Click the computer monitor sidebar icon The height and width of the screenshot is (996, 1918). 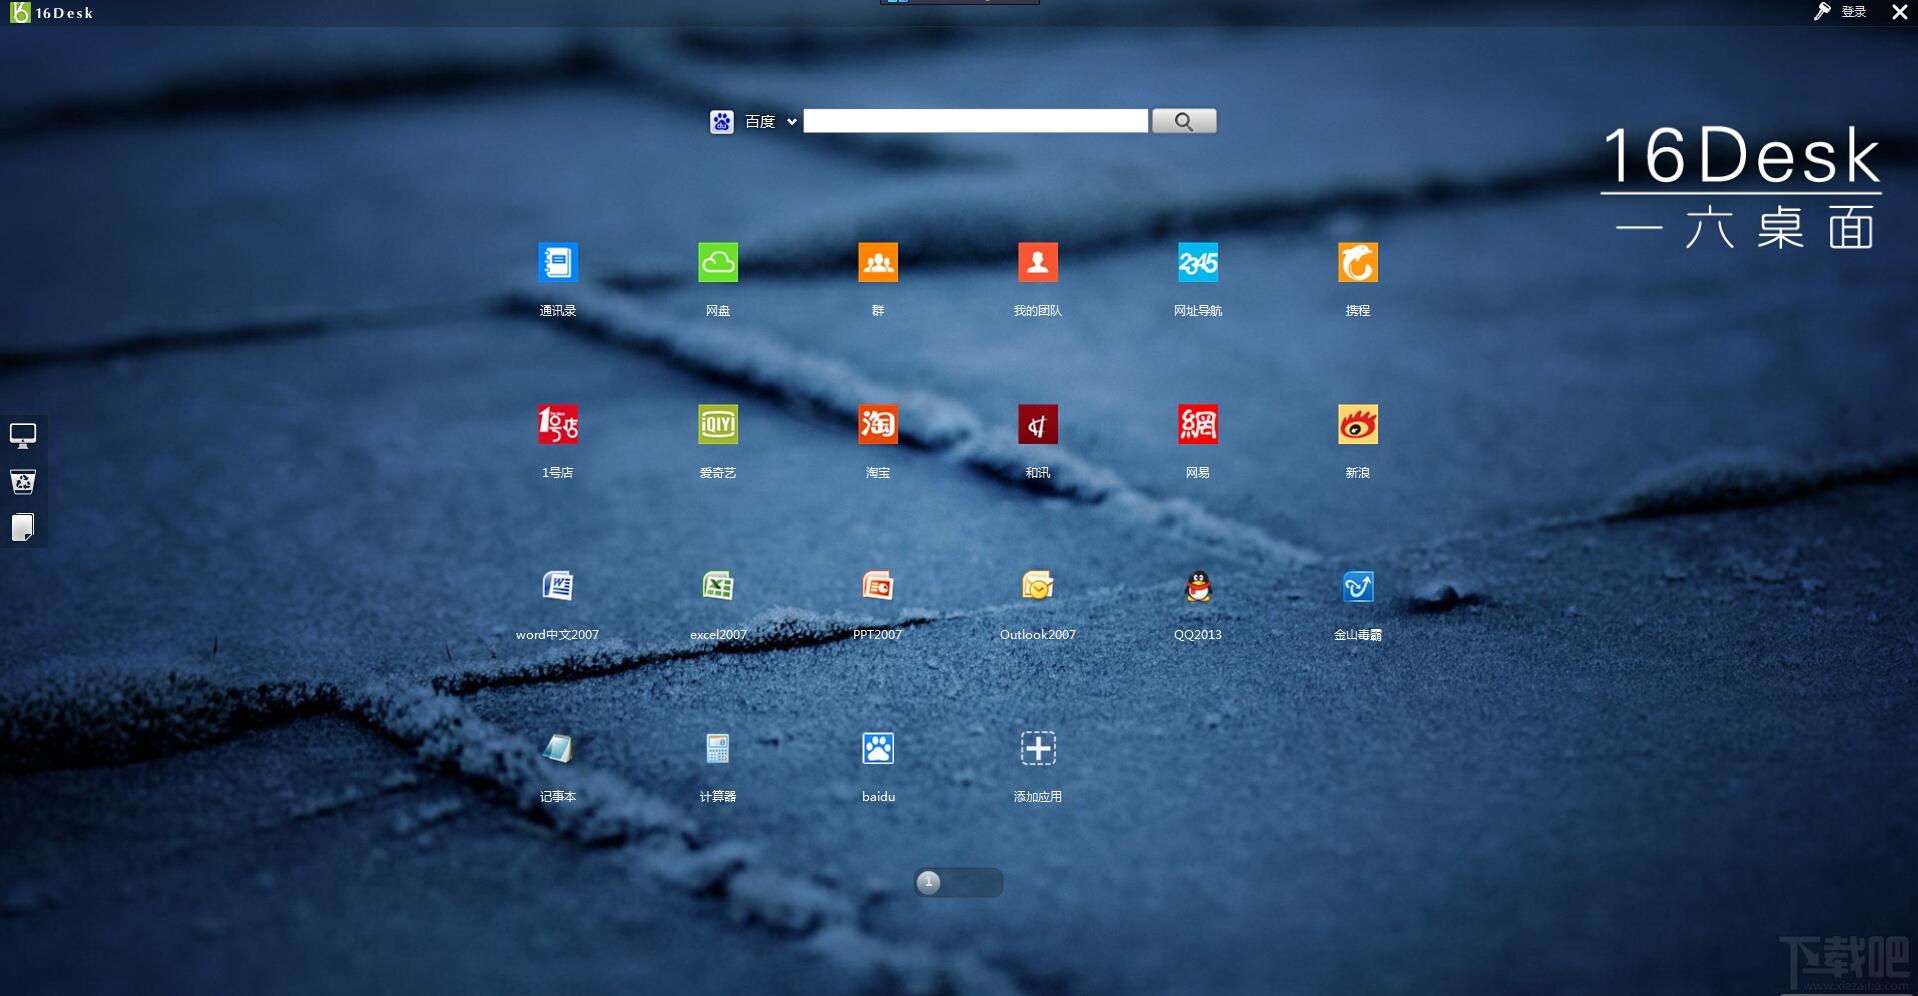23,436
